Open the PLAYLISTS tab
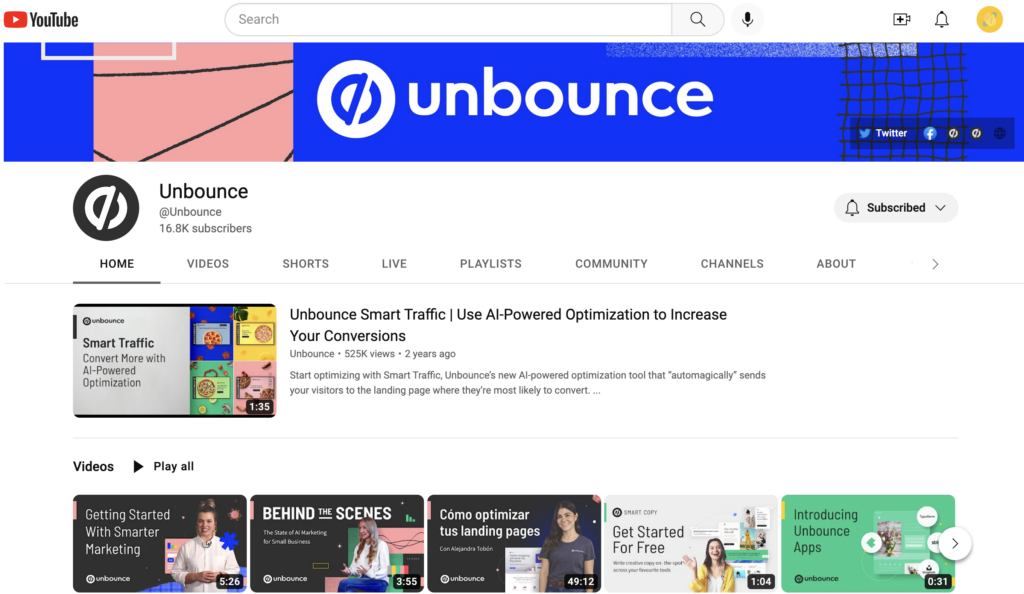The width and height of the screenshot is (1024, 594). point(490,264)
